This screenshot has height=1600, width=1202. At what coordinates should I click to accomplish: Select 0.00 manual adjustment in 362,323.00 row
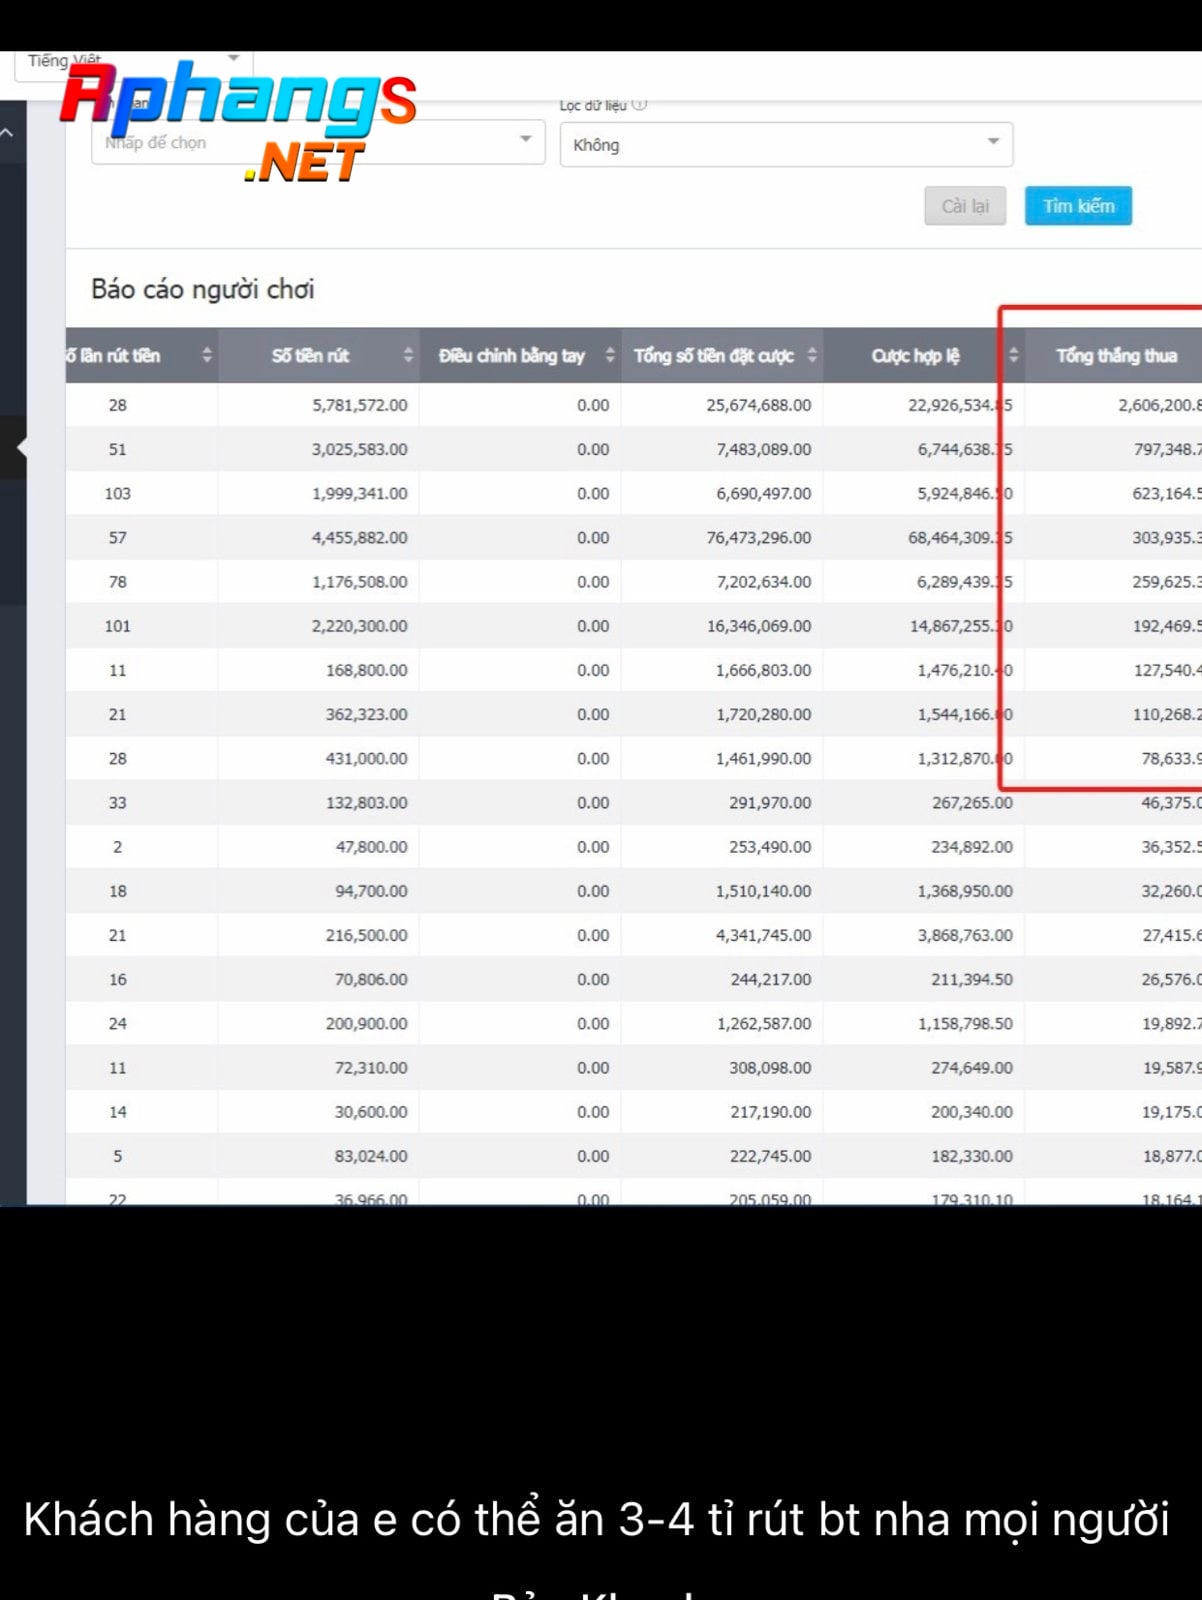click(x=593, y=714)
